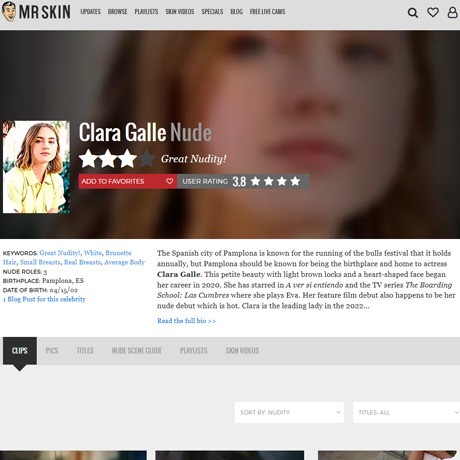
Task: Click the Add to Favorites button
Action: 128,181
